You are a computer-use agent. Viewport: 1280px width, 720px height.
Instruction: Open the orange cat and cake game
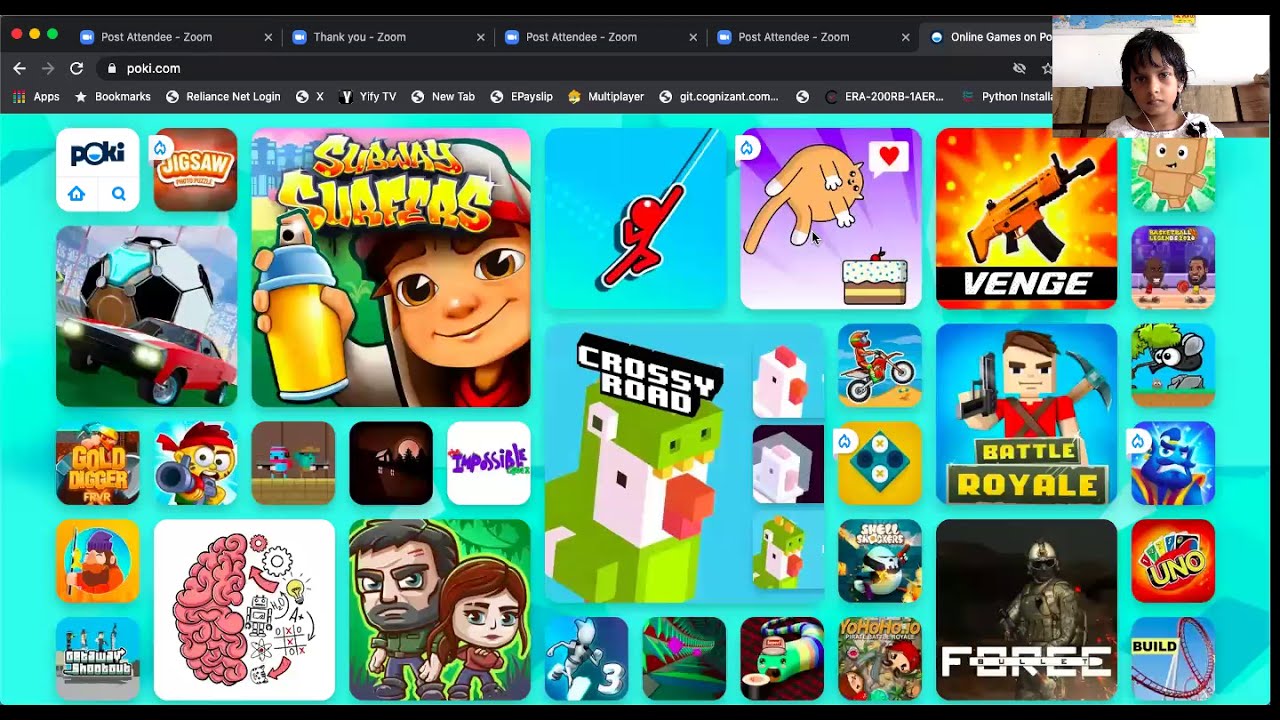pos(831,218)
